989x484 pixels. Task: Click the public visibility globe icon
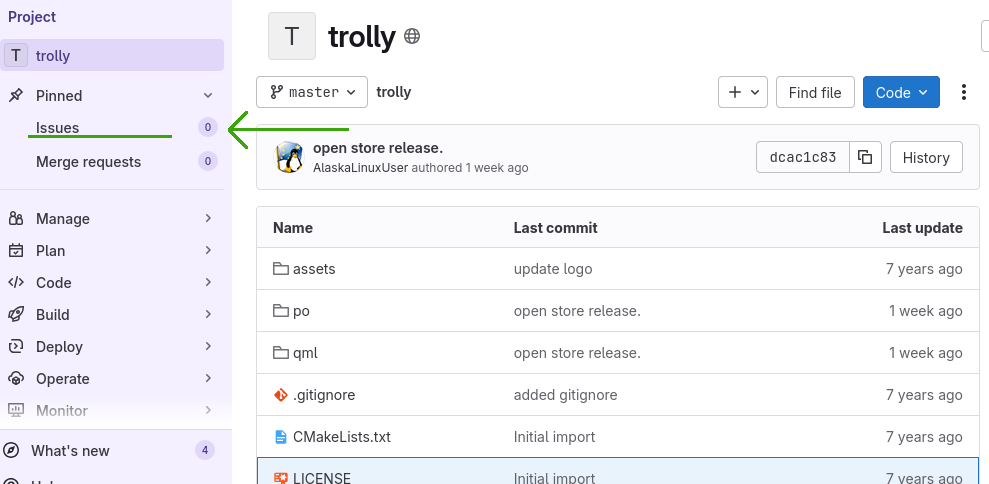coord(412,37)
